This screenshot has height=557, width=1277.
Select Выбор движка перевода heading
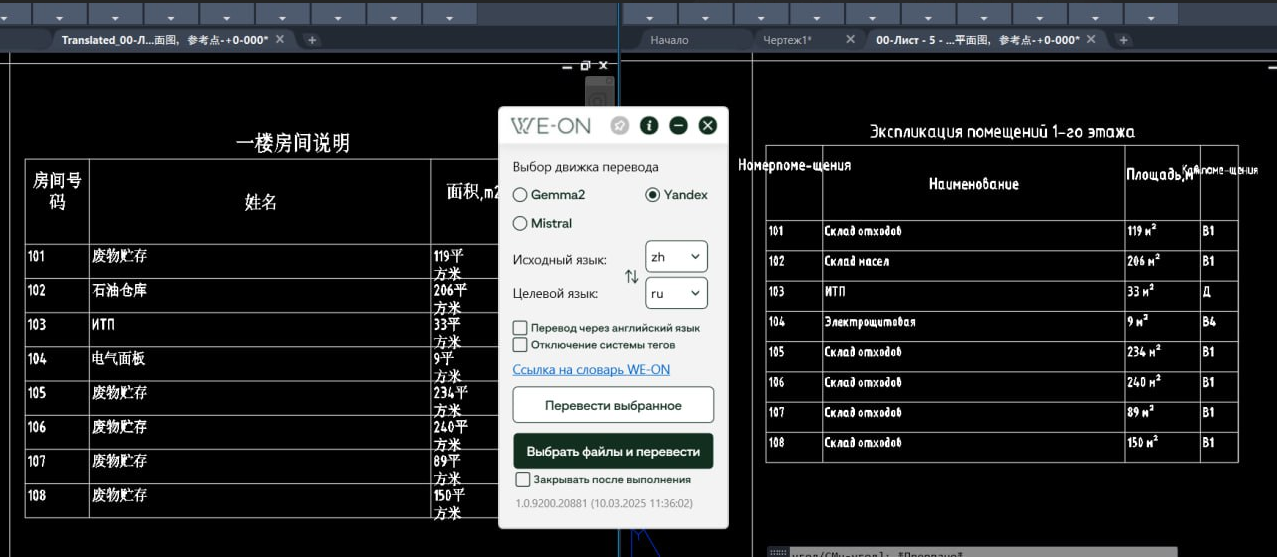pyautogui.click(x=585, y=167)
